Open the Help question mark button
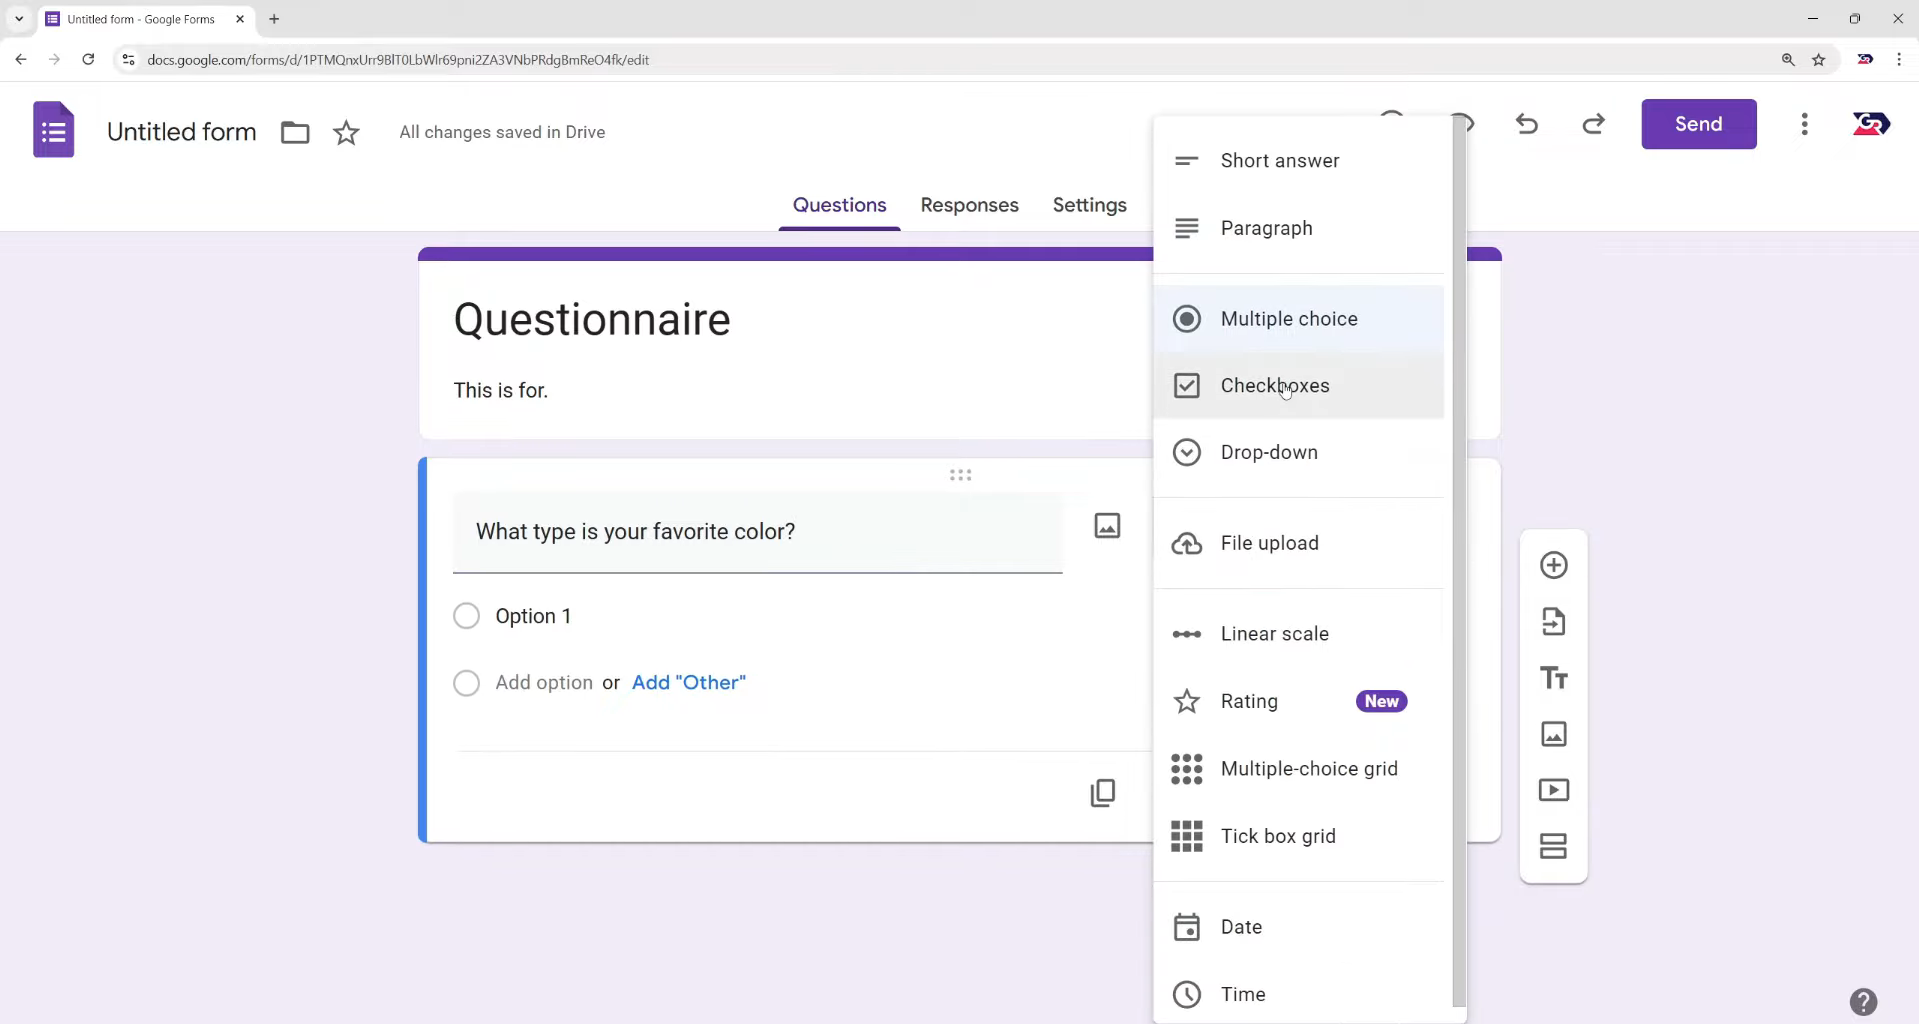 point(1864,1002)
